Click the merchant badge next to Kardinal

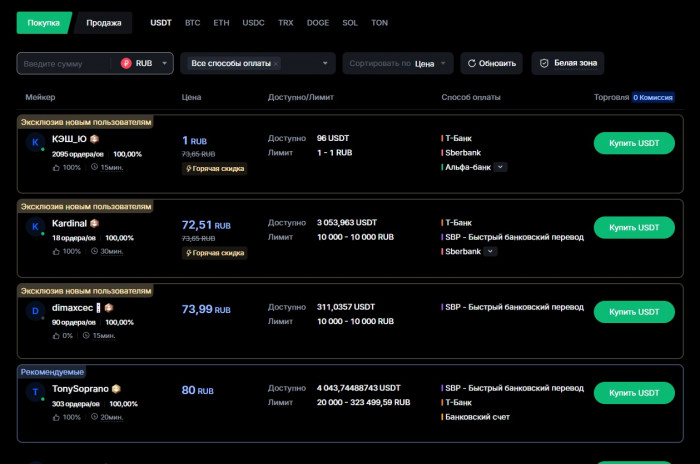[x=94, y=223]
